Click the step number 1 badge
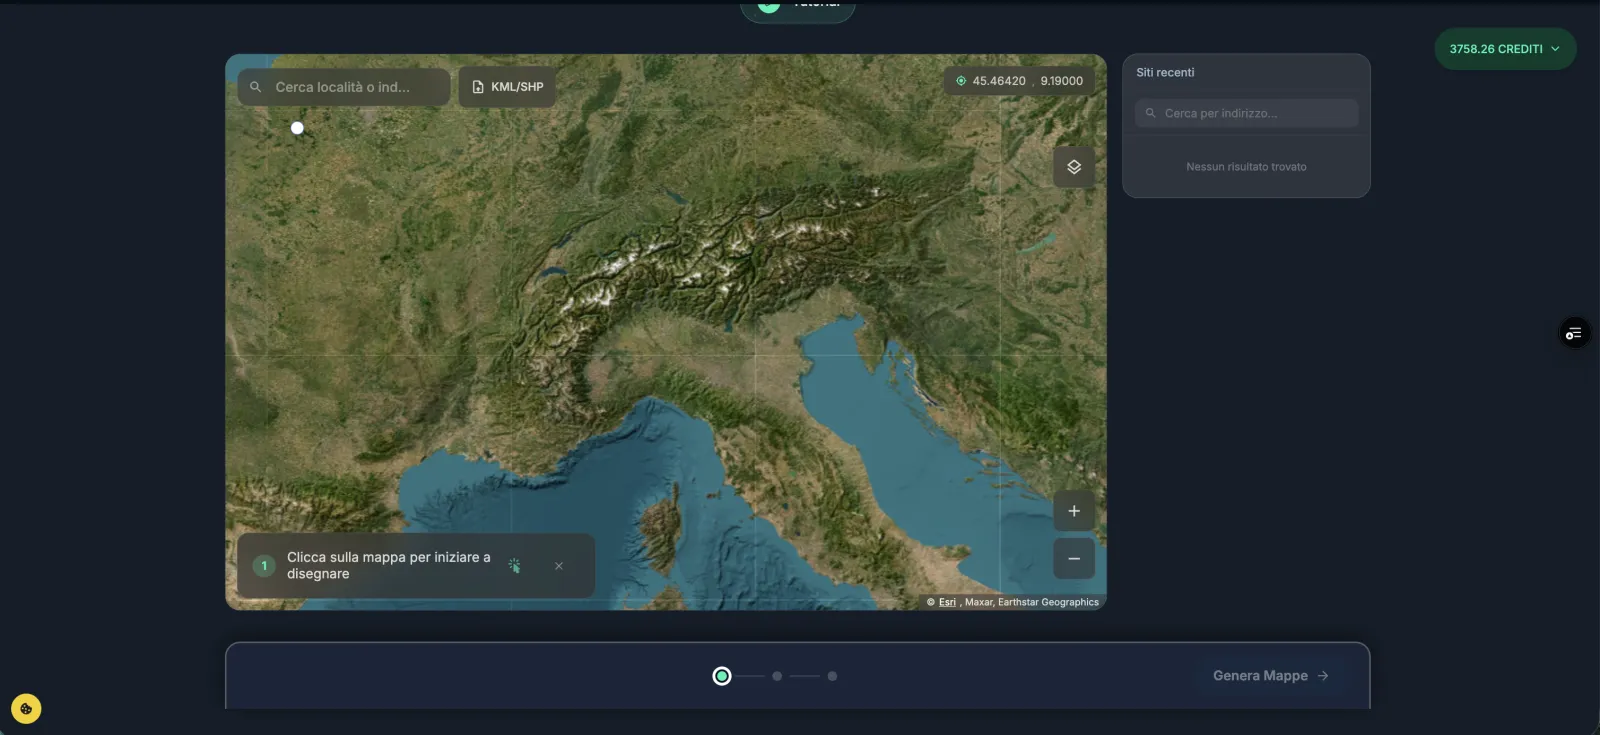This screenshot has width=1600, height=735. (x=264, y=566)
